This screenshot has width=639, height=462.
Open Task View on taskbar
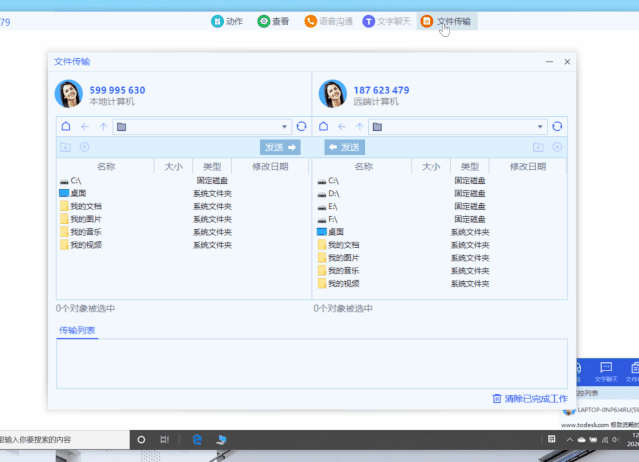coord(164,440)
